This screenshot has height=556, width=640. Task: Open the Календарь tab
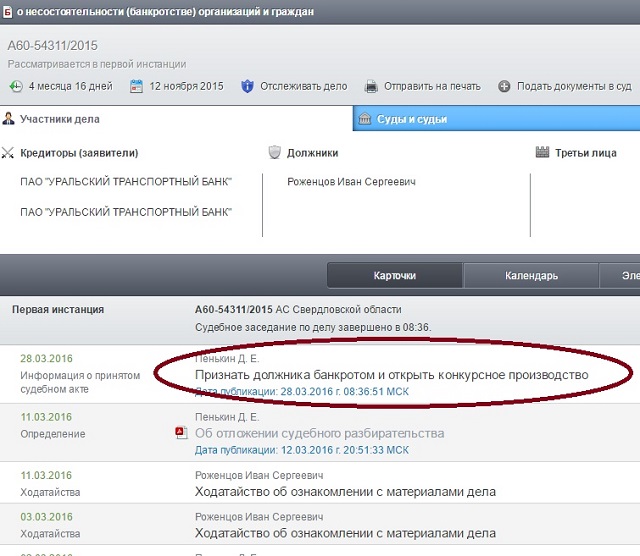click(x=530, y=276)
